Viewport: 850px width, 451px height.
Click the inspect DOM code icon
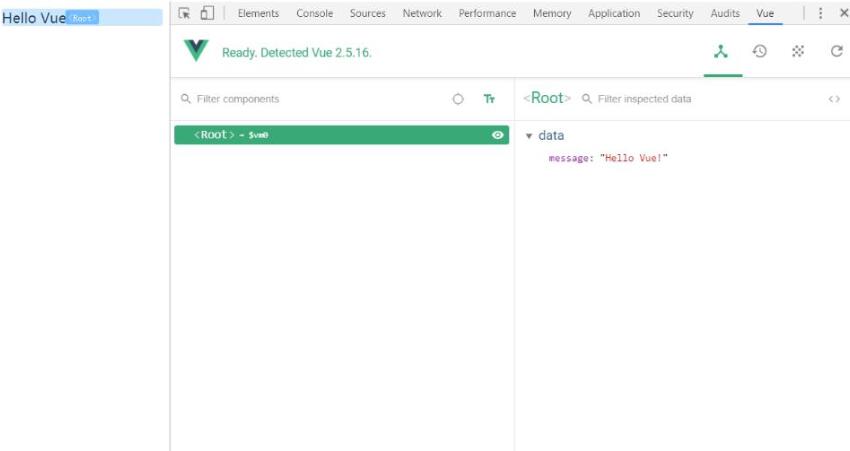click(834, 99)
